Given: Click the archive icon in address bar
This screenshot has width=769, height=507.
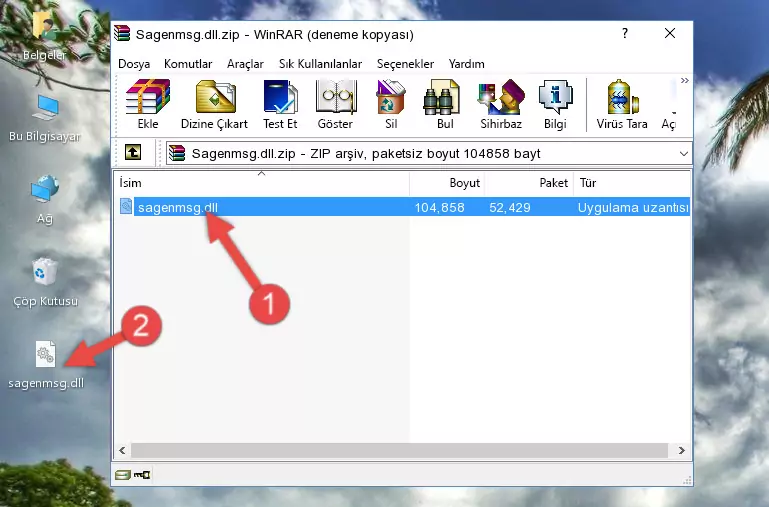Looking at the screenshot, I should click(x=177, y=153).
